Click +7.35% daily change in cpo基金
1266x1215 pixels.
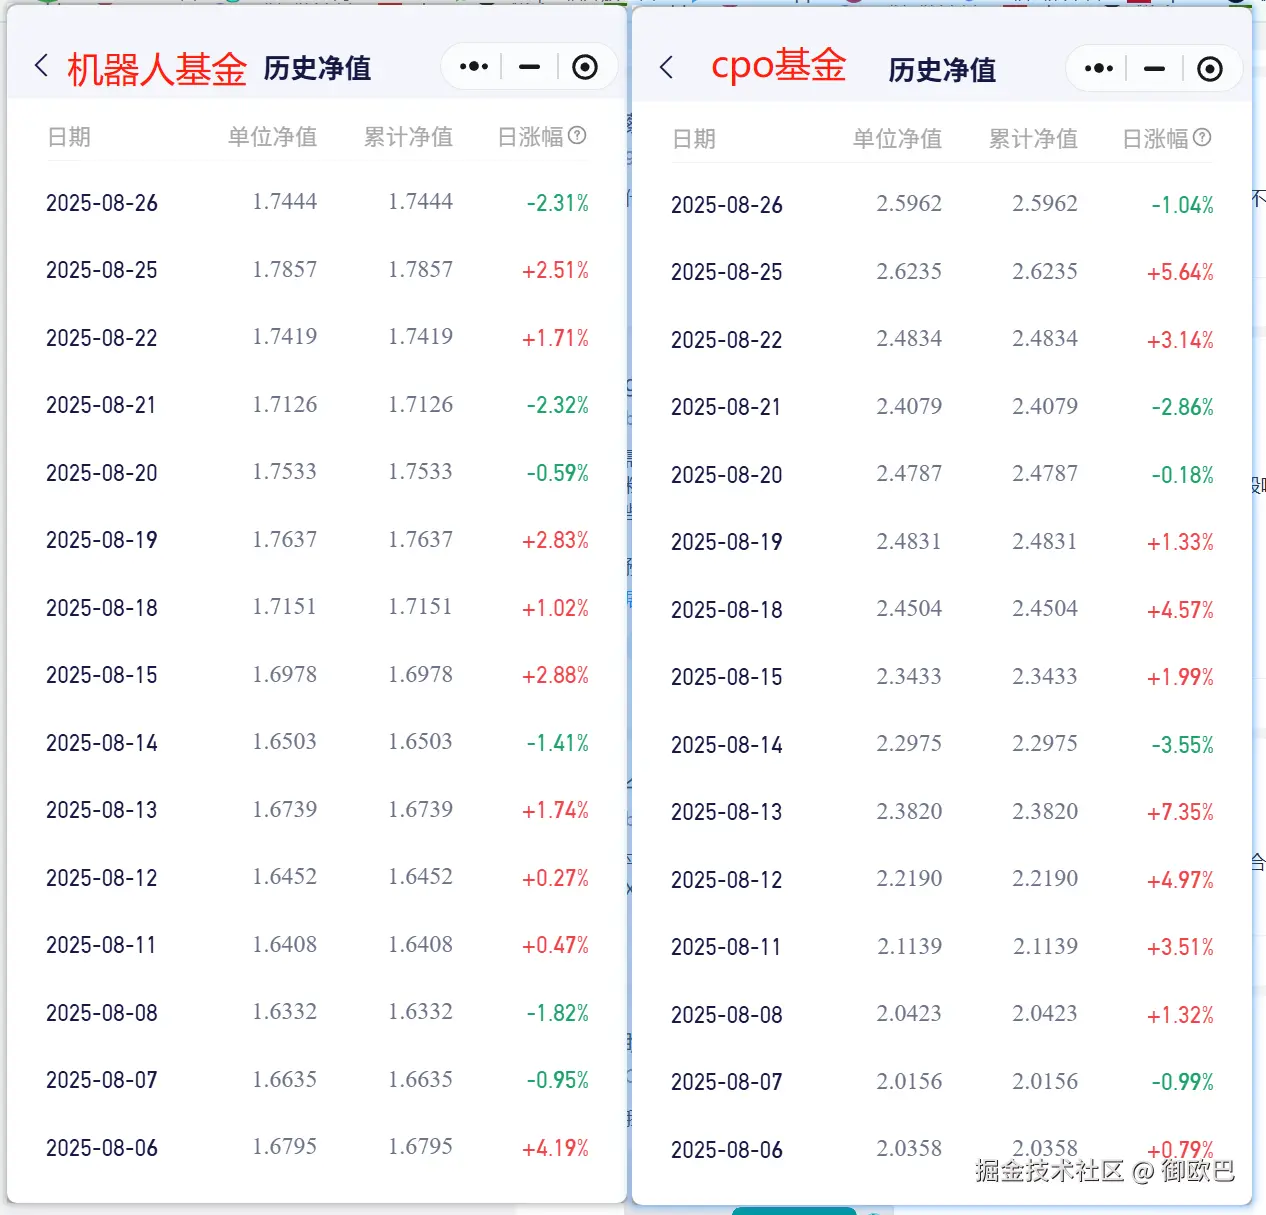click(x=1180, y=812)
